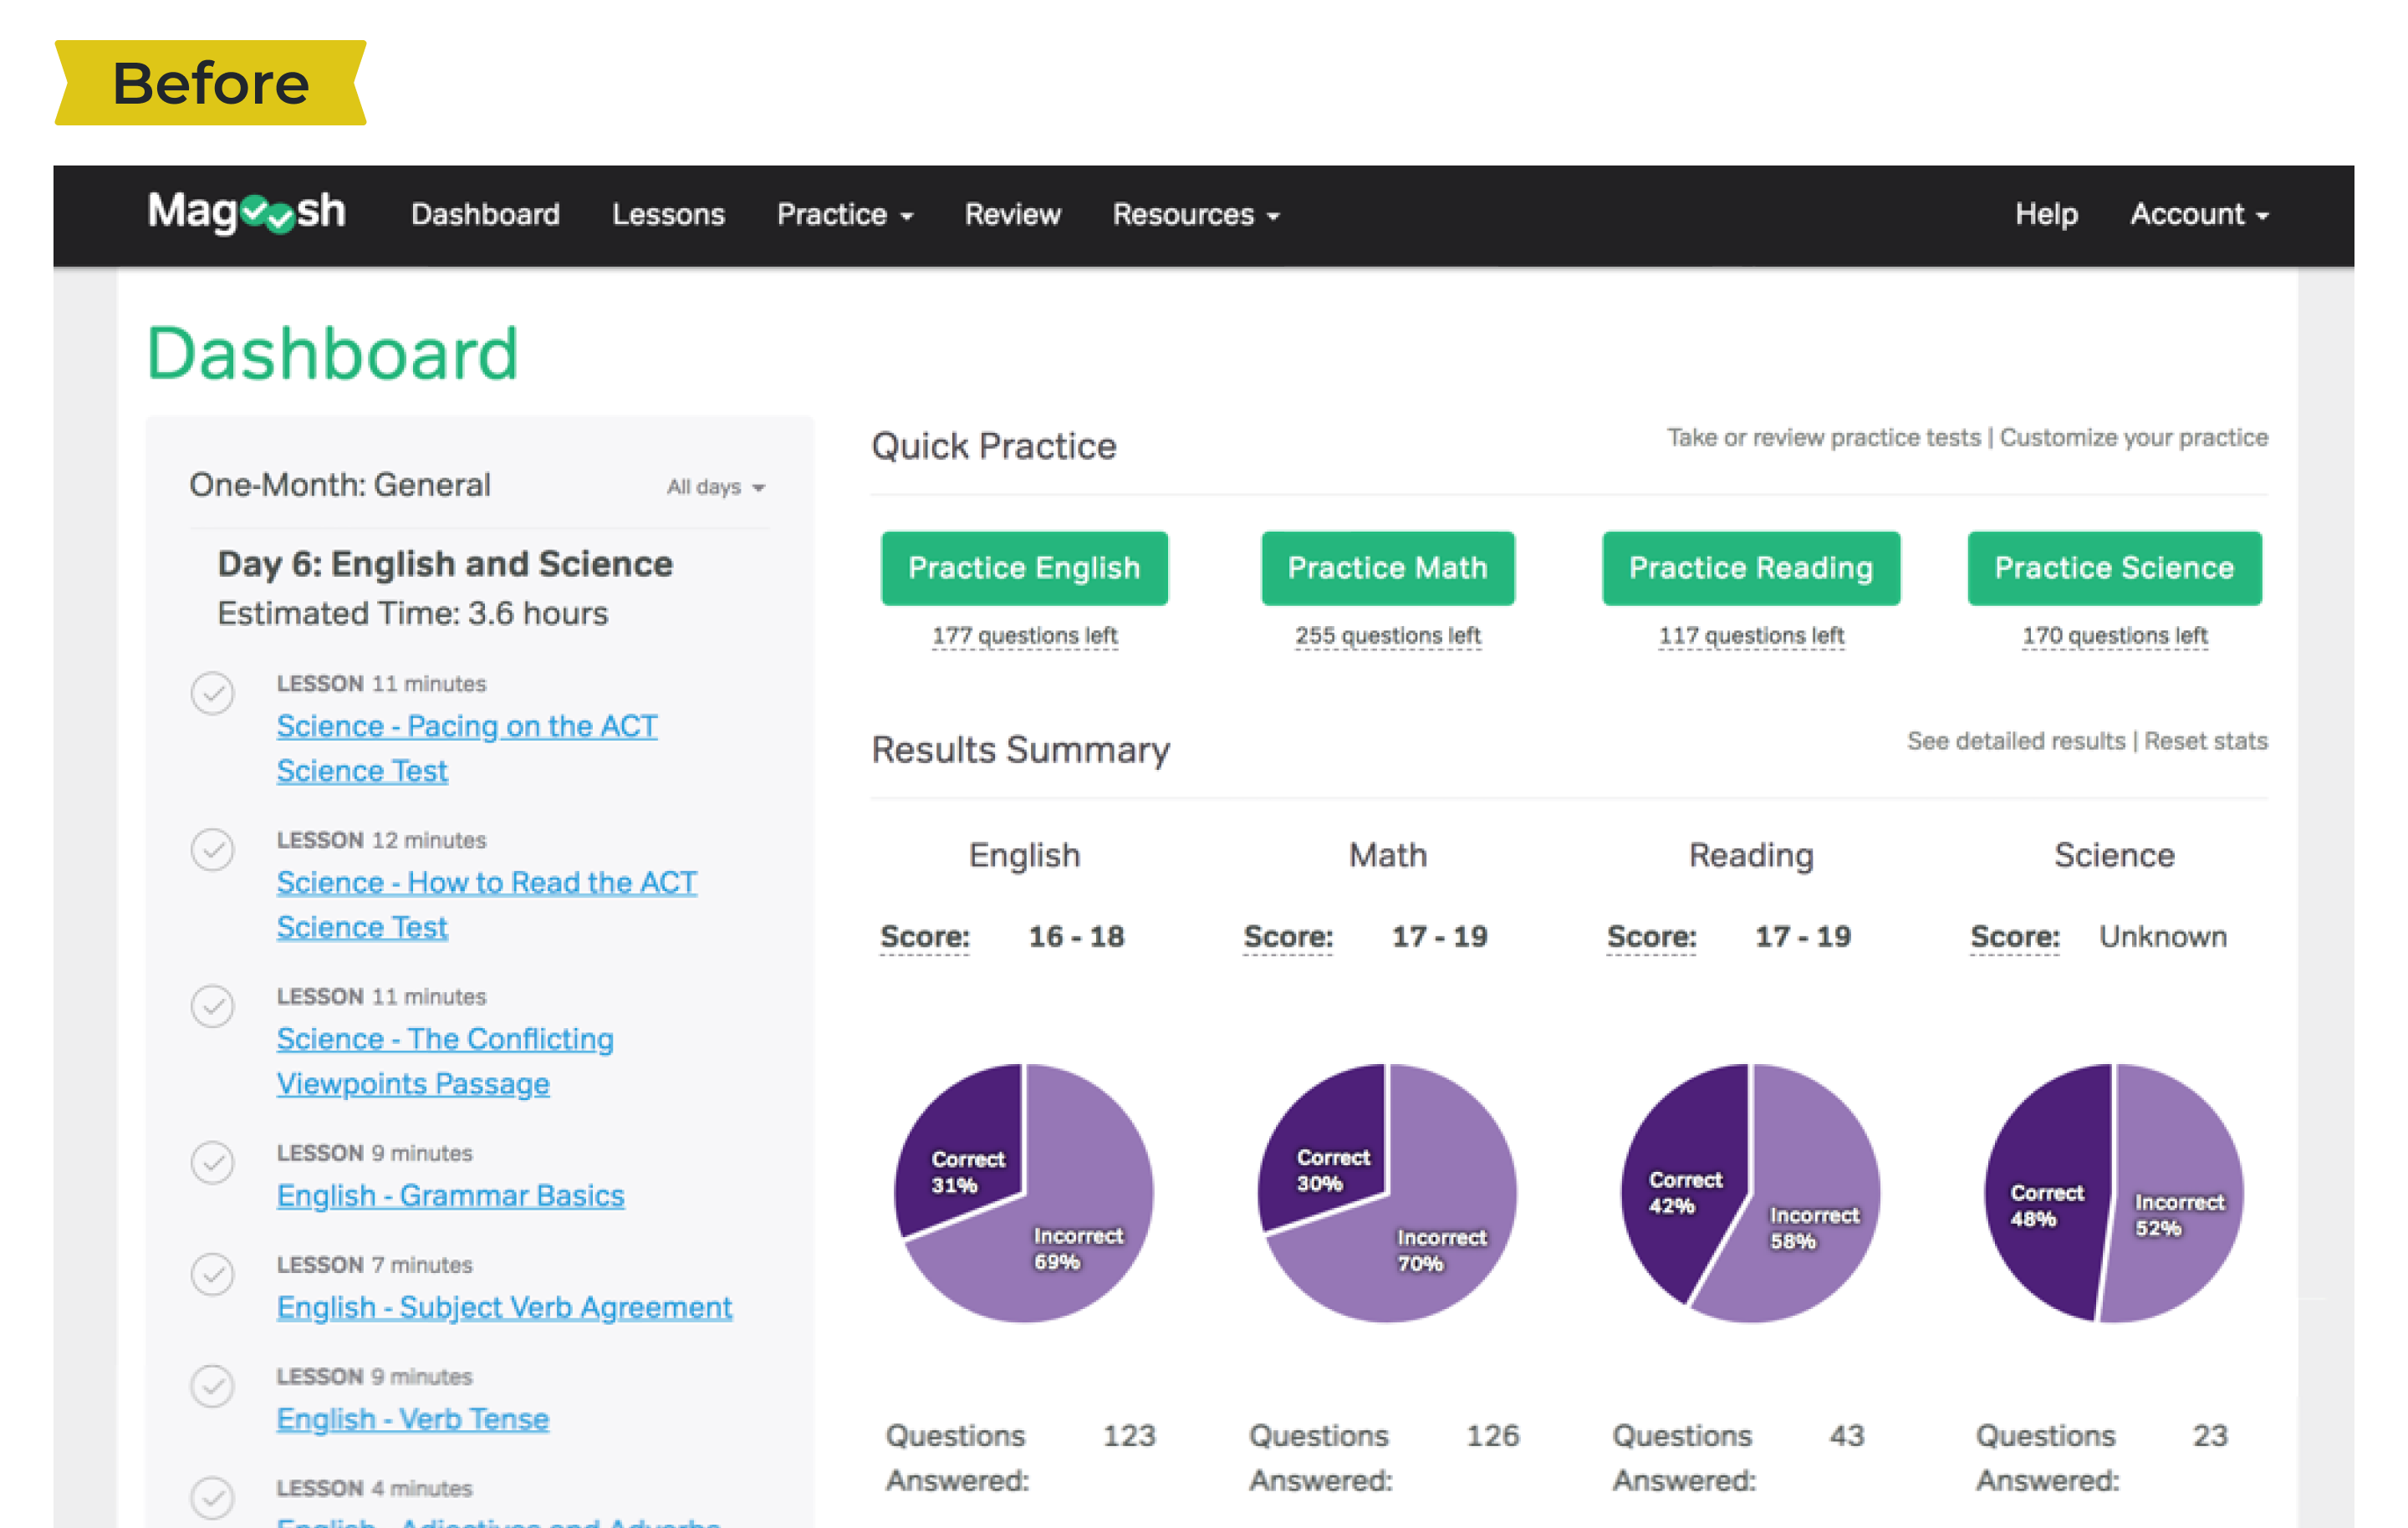
Task: Click Math questions answered count 126
Action: 1492,1436
